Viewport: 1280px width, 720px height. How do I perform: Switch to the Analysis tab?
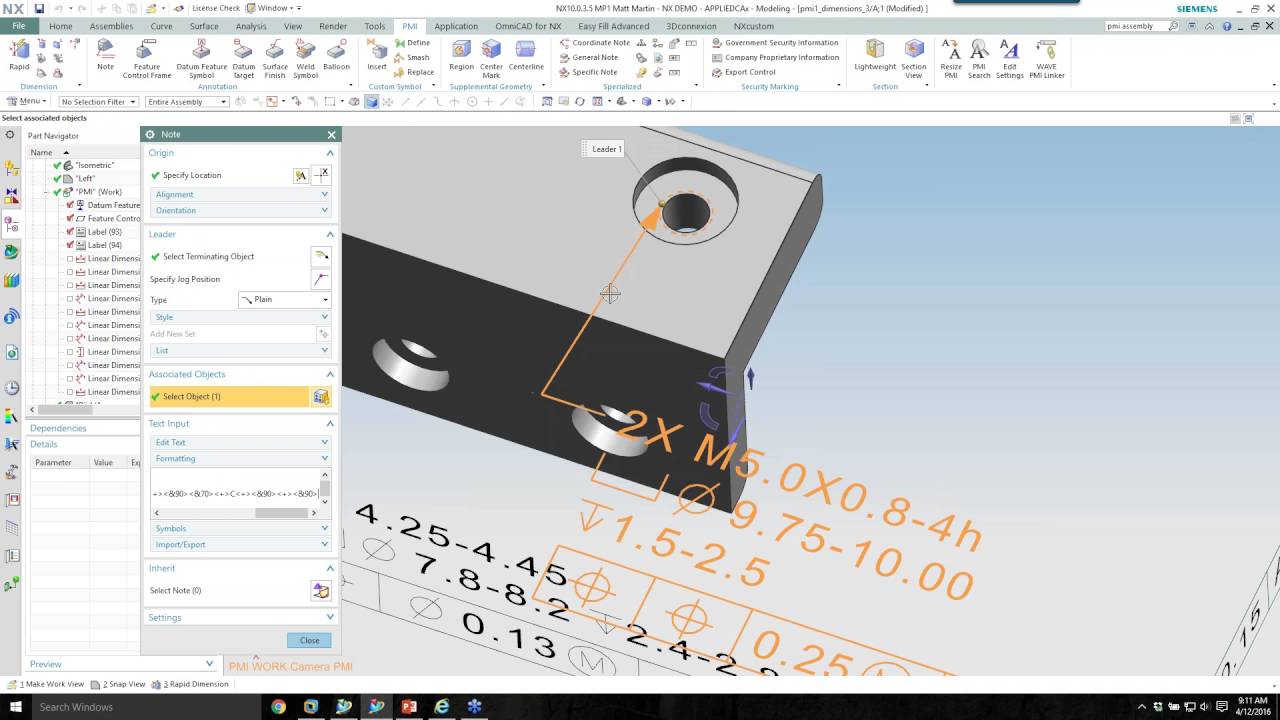pos(251,26)
